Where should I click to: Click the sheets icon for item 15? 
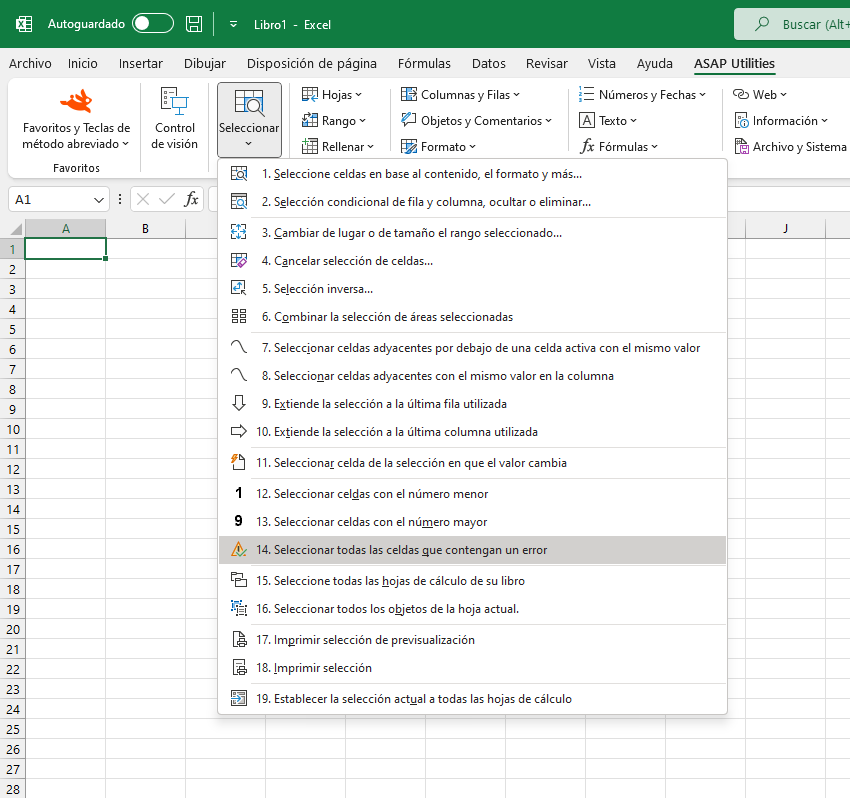[x=239, y=580]
